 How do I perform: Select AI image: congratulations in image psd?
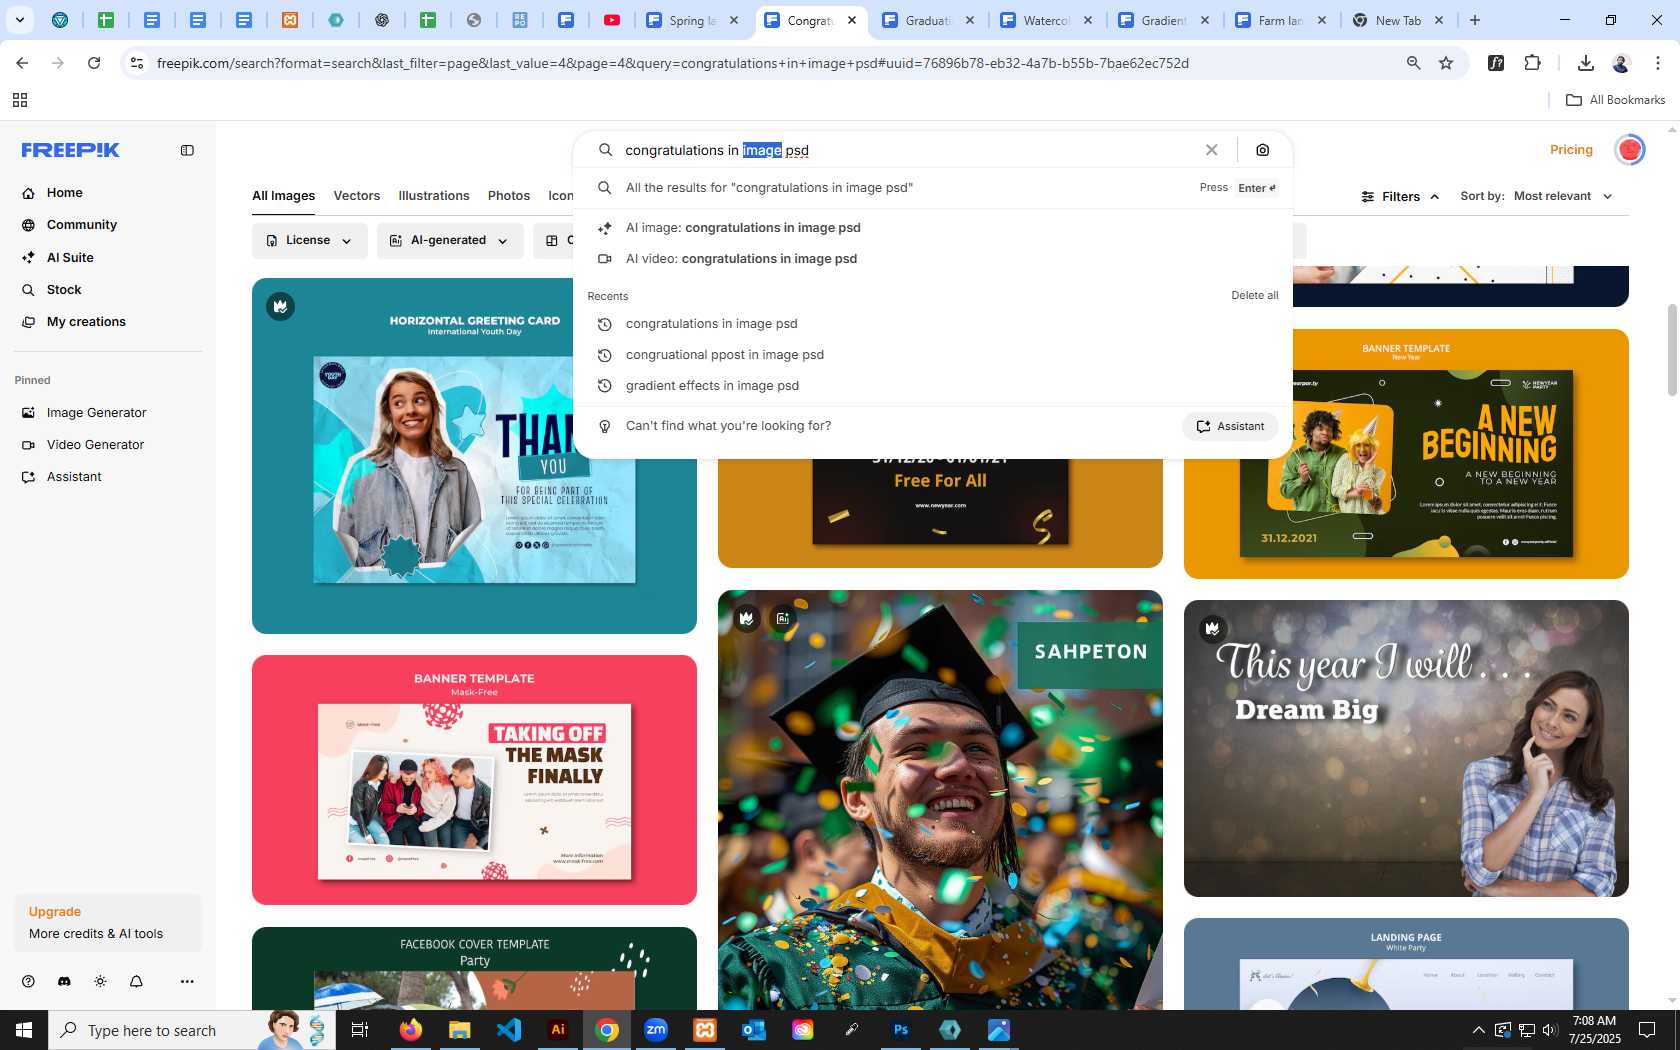933,228
